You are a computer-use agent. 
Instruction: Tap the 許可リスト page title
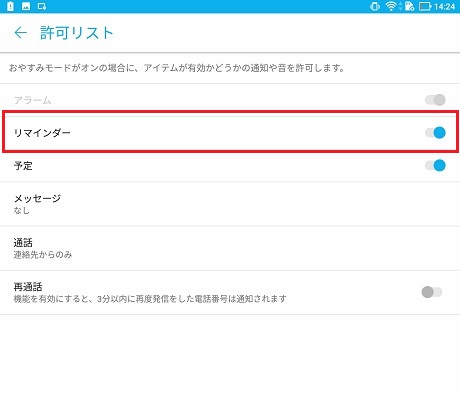tap(77, 33)
